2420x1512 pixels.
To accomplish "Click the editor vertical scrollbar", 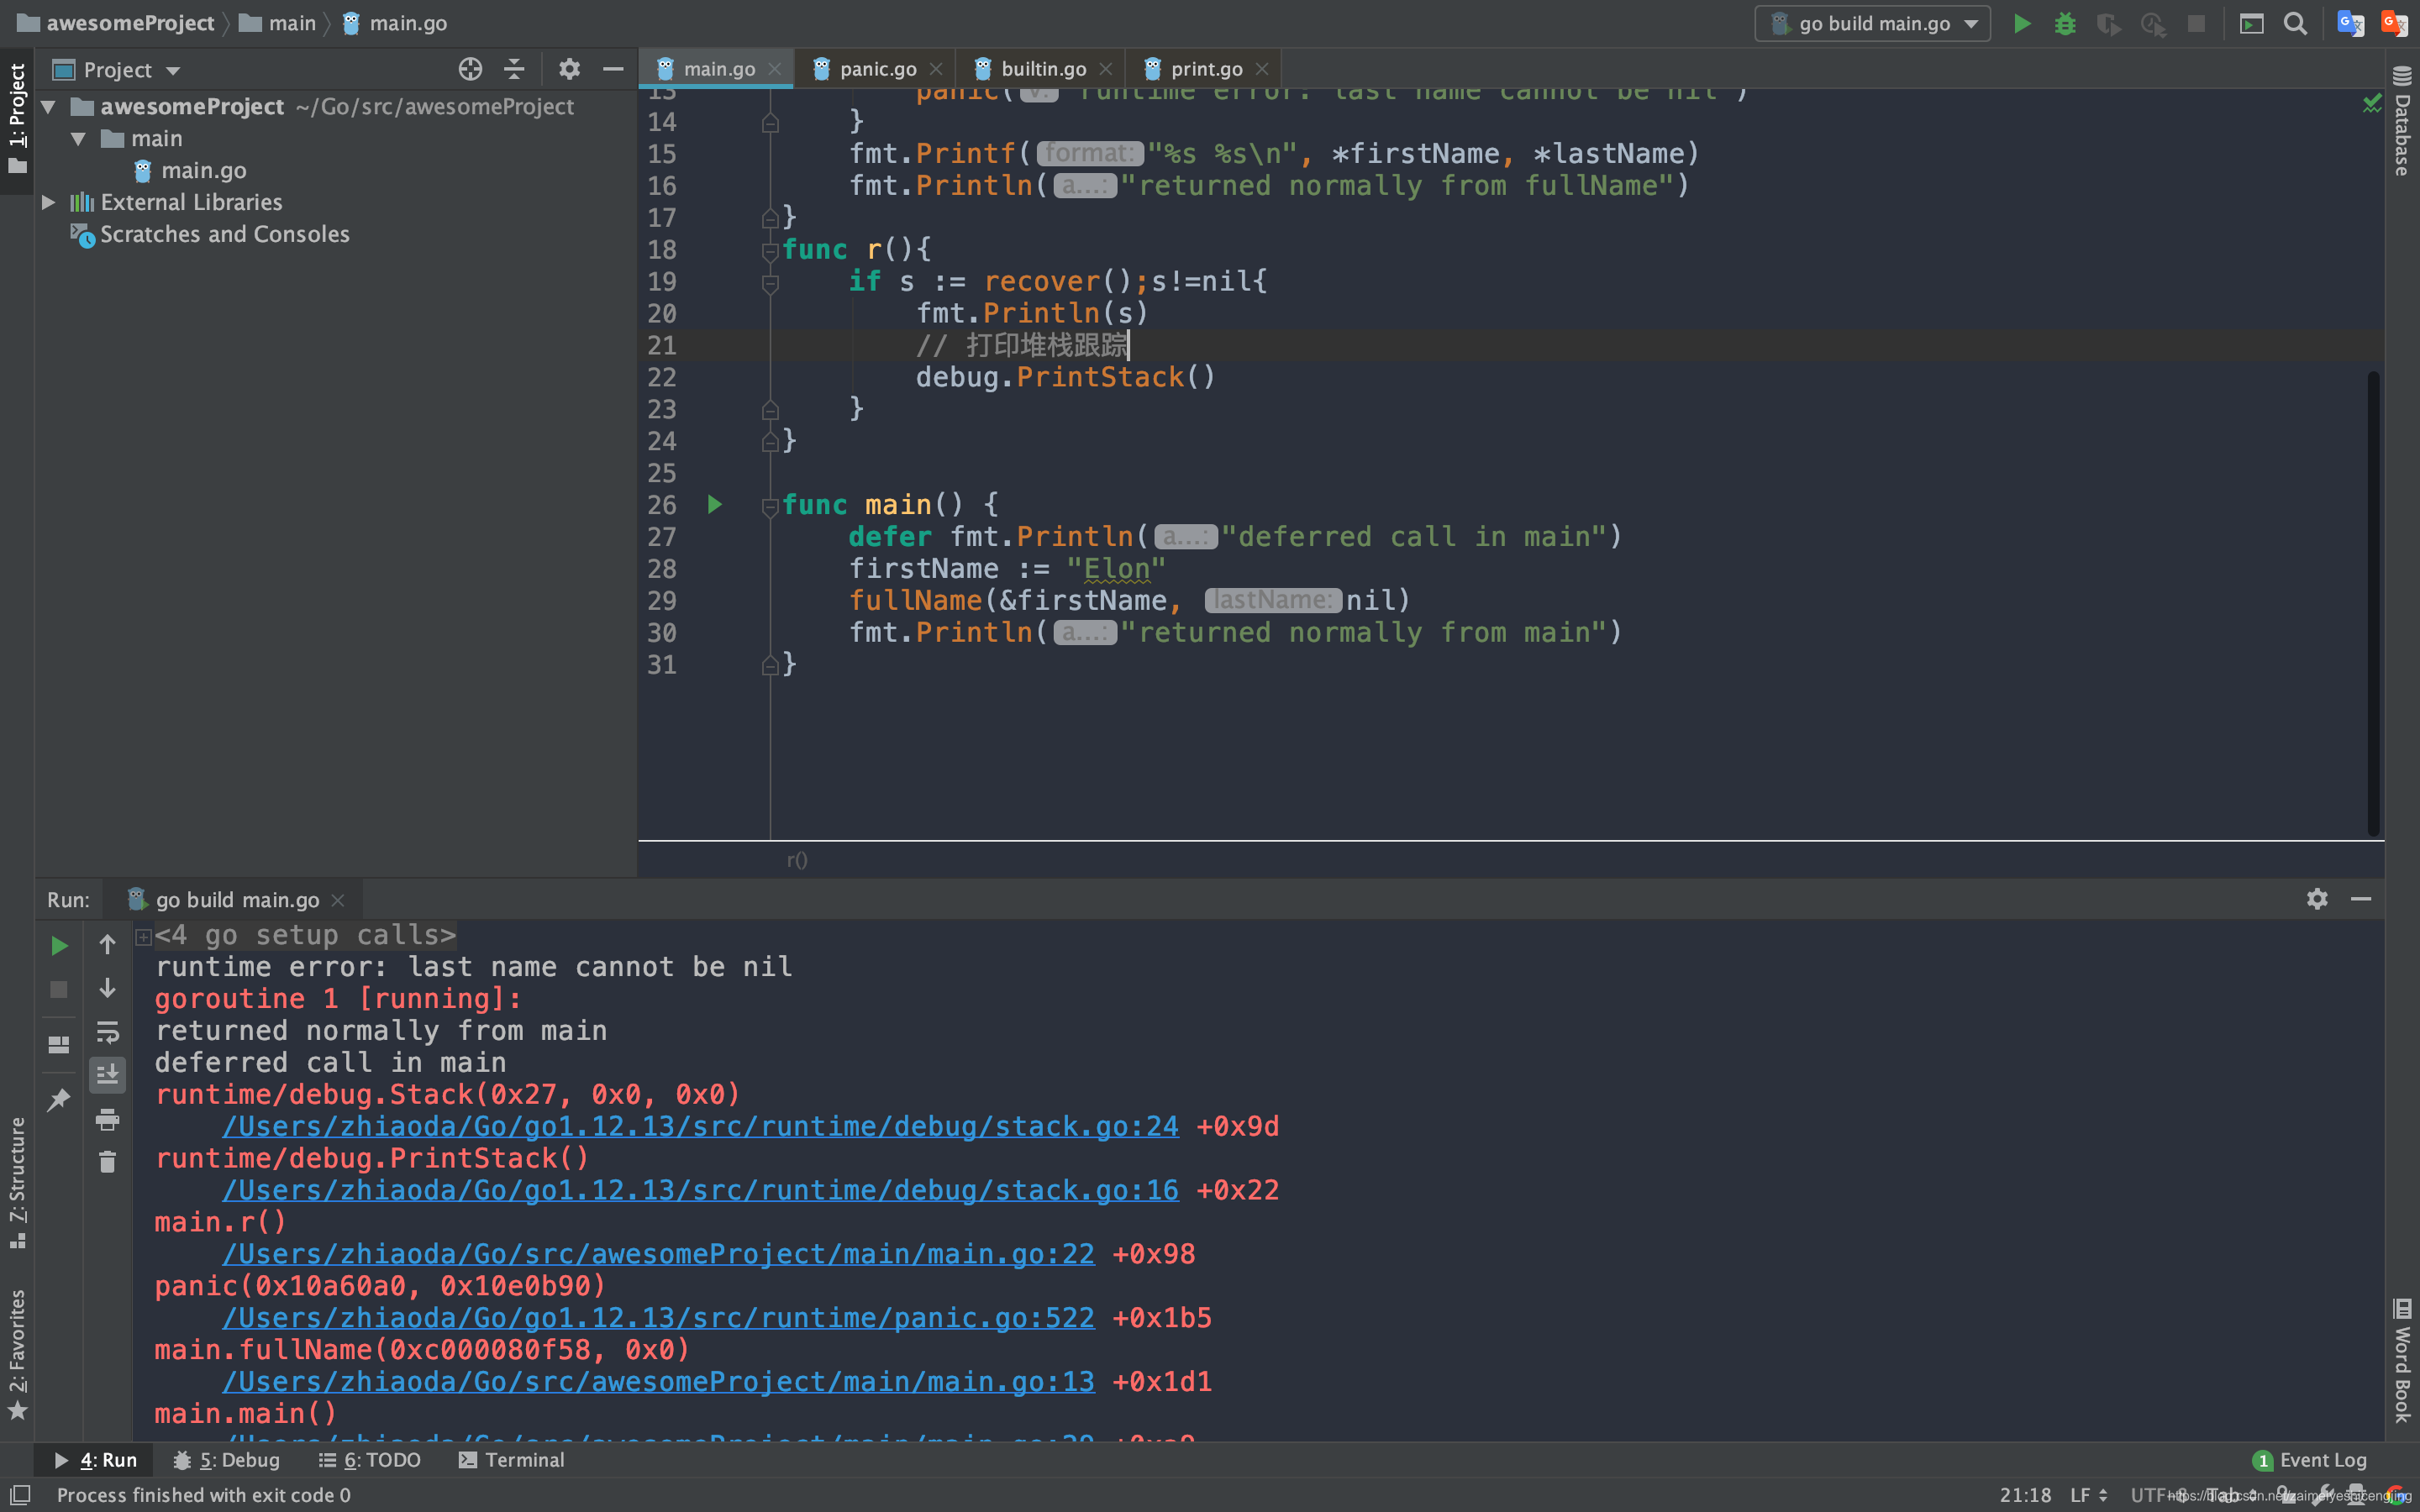I will 2372,600.
